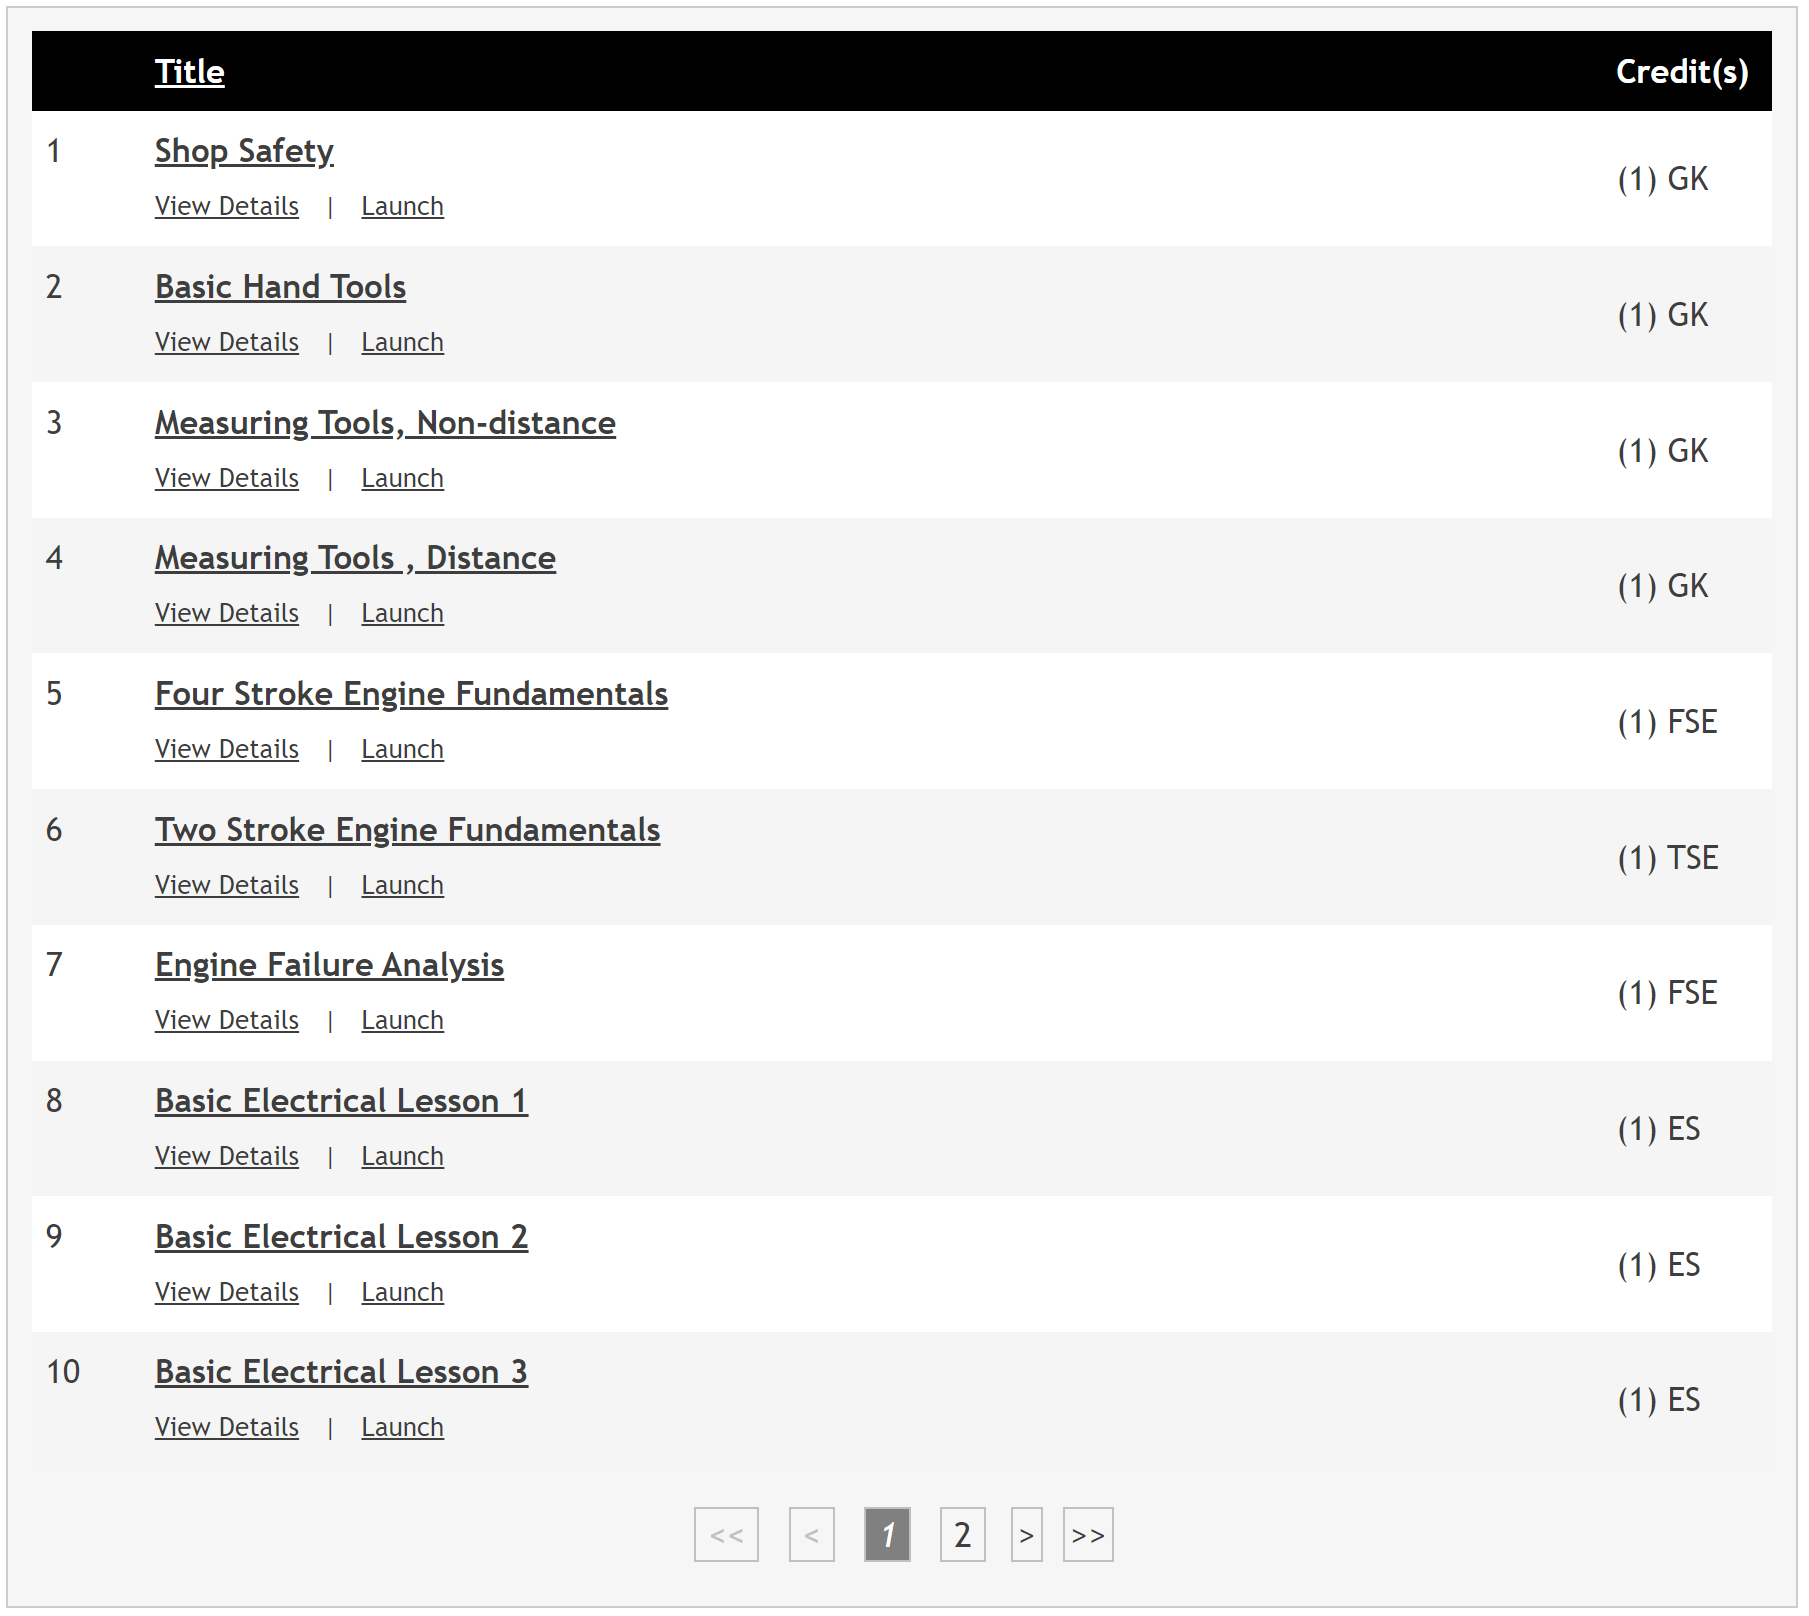
Task: View Details for Basic Electrical Lesson 2
Action: (x=227, y=1292)
